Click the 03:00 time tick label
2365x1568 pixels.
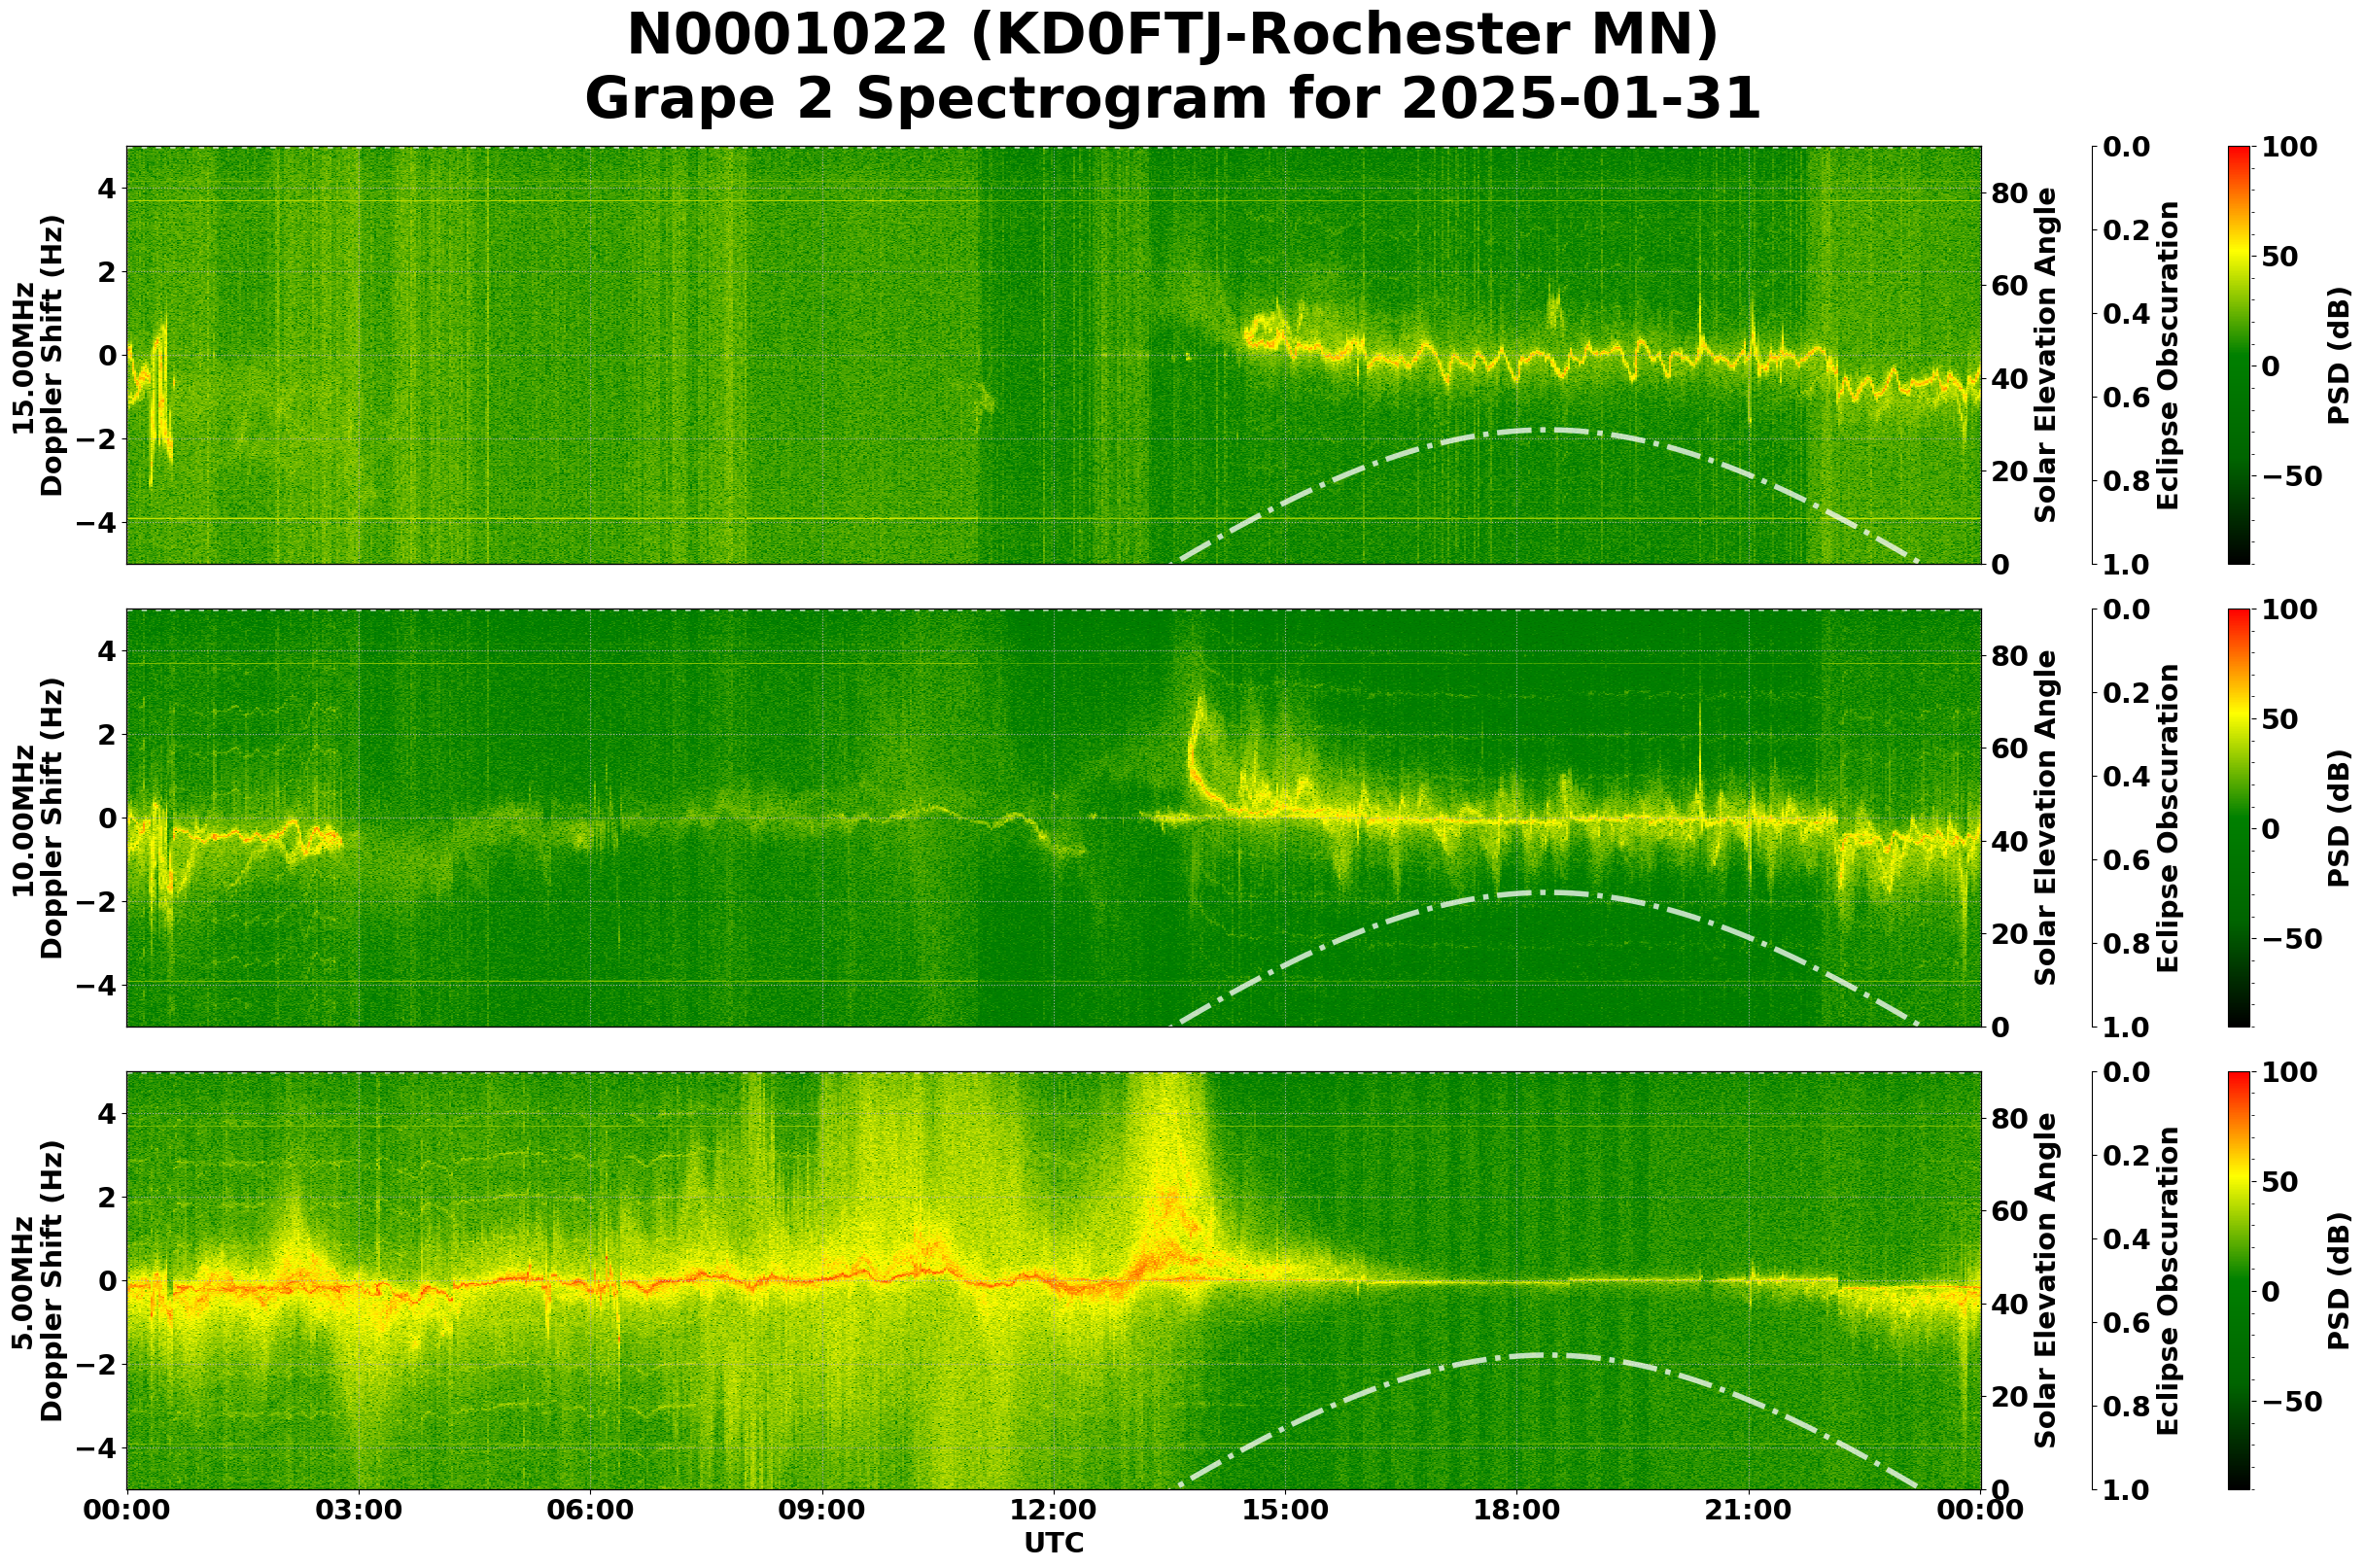click(x=358, y=1510)
